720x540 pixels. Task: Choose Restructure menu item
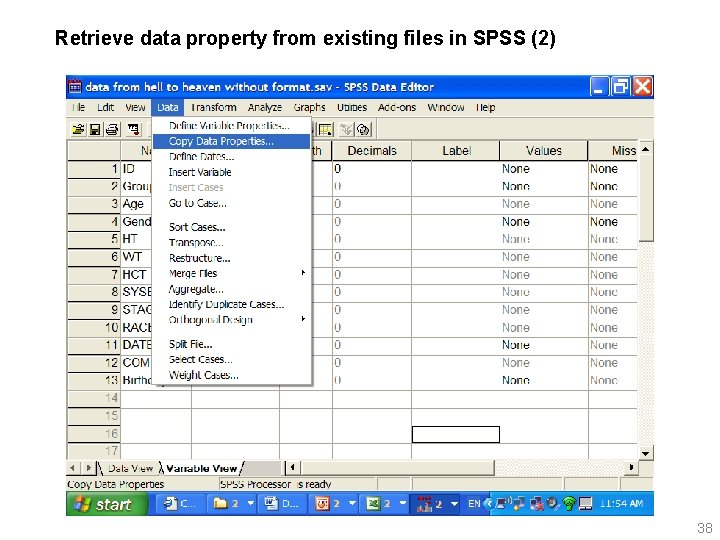232,258
